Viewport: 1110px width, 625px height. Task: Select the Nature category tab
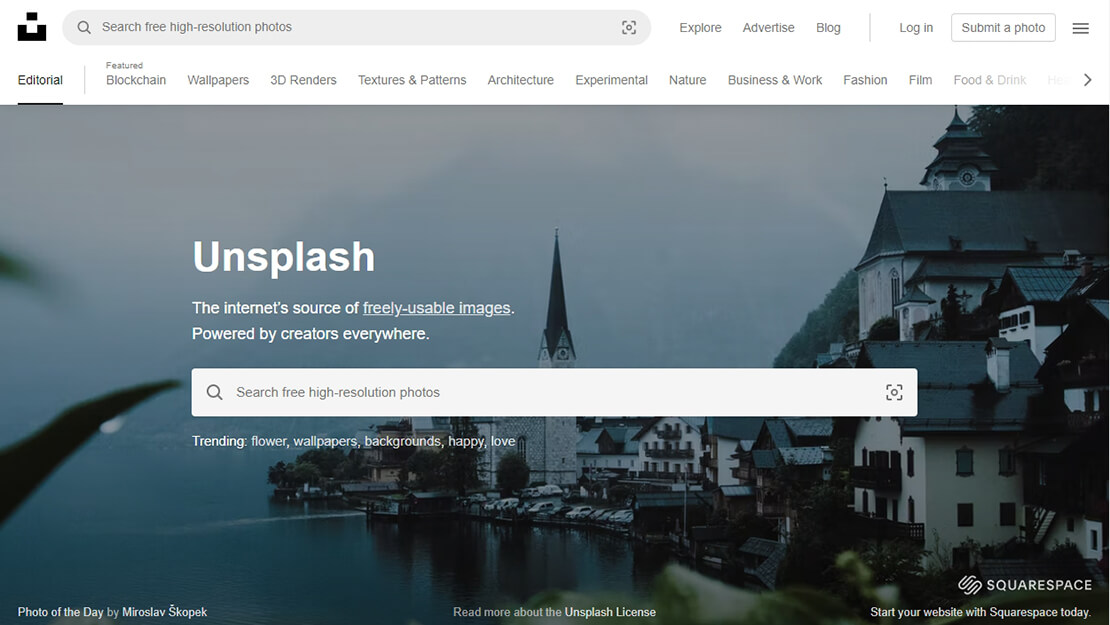687,80
